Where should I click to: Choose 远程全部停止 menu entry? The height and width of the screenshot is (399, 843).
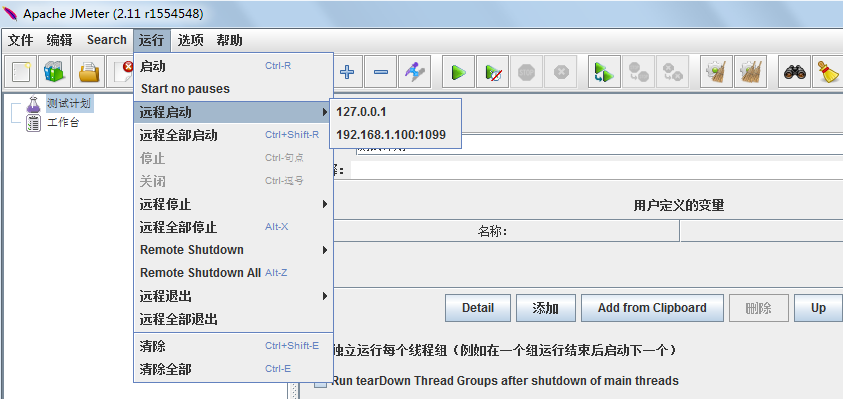(x=233, y=227)
